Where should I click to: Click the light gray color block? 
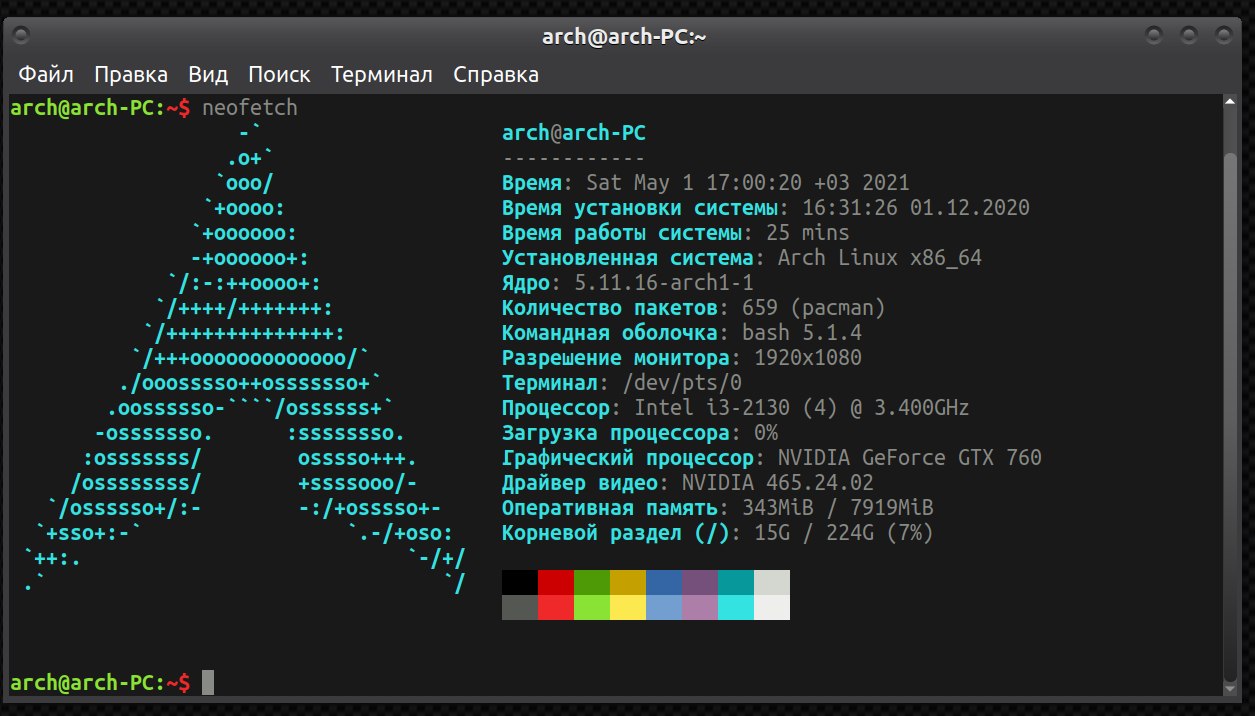coord(772,583)
